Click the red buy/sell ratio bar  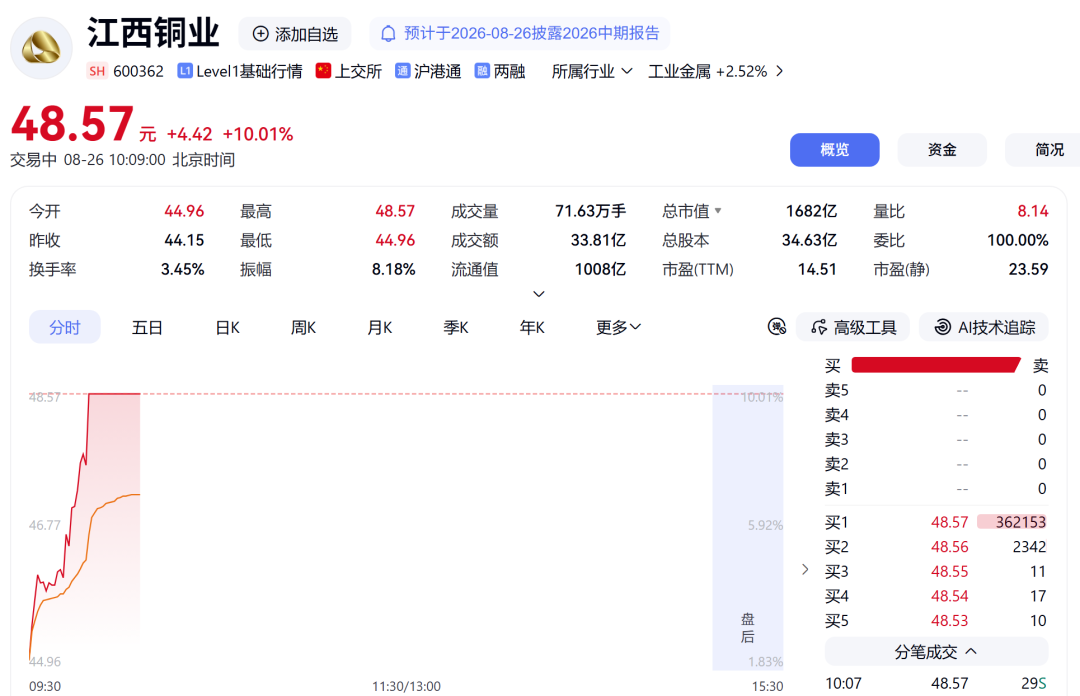[x=936, y=365]
